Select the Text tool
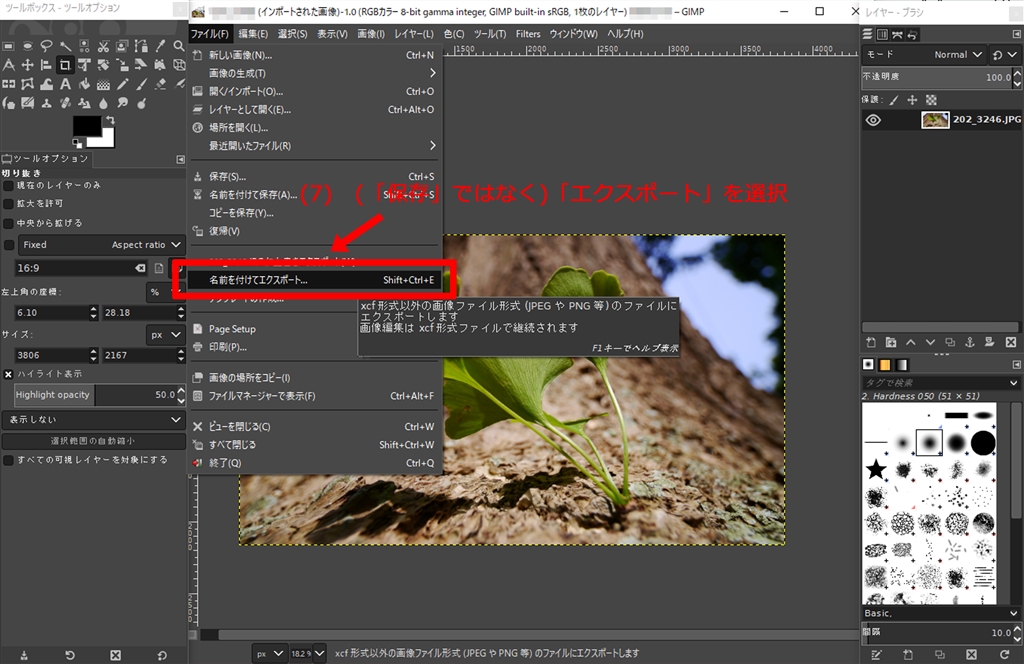 click(x=65, y=84)
